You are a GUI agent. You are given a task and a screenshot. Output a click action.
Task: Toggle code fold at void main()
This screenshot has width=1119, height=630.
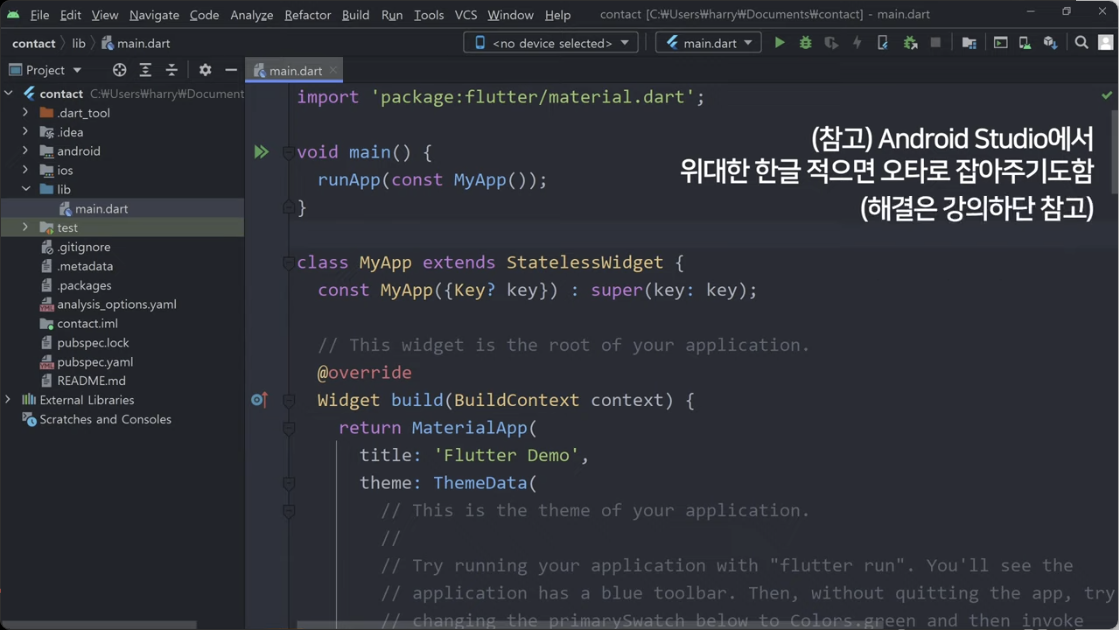coord(288,152)
